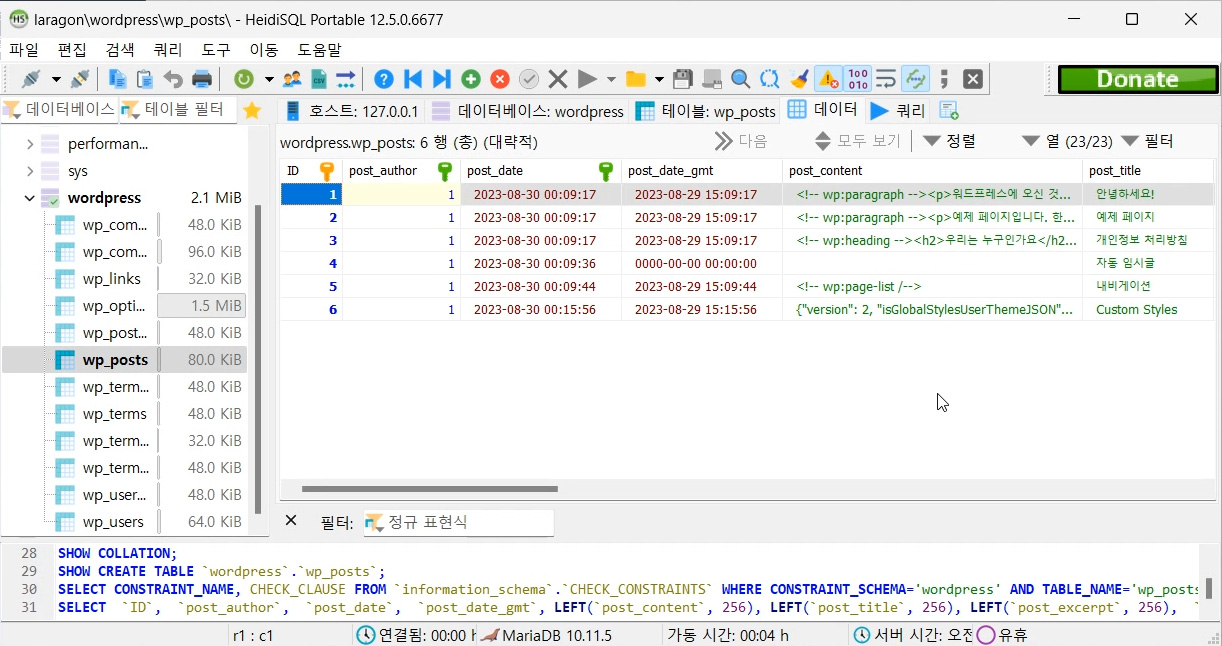Open the 도구 menu
The height and width of the screenshot is (646, 1222).
[216, 49]
